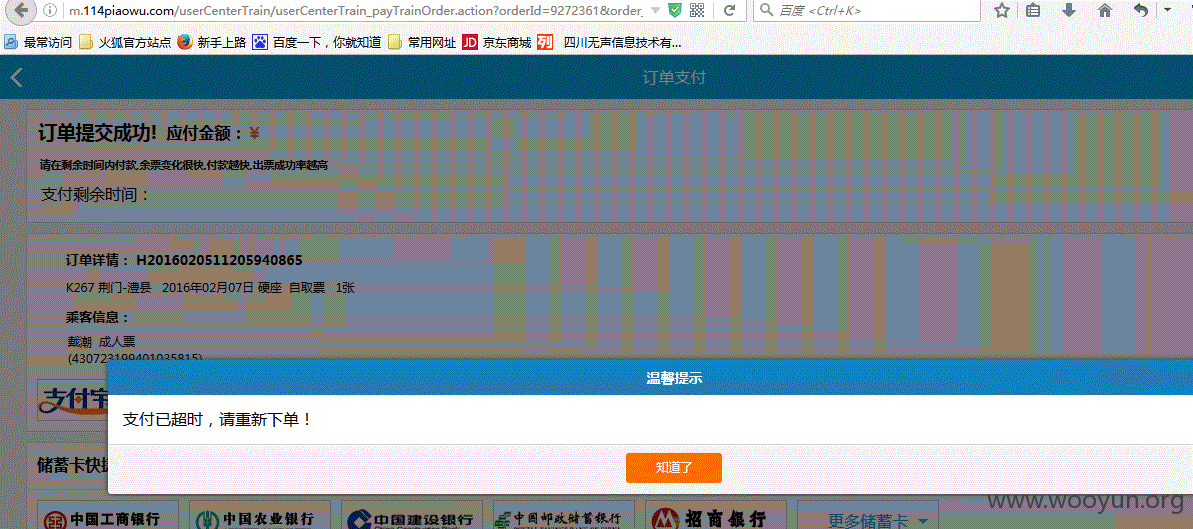
Task: Open 四川无声信息技术 bookmark
Action: coord(609,43)
